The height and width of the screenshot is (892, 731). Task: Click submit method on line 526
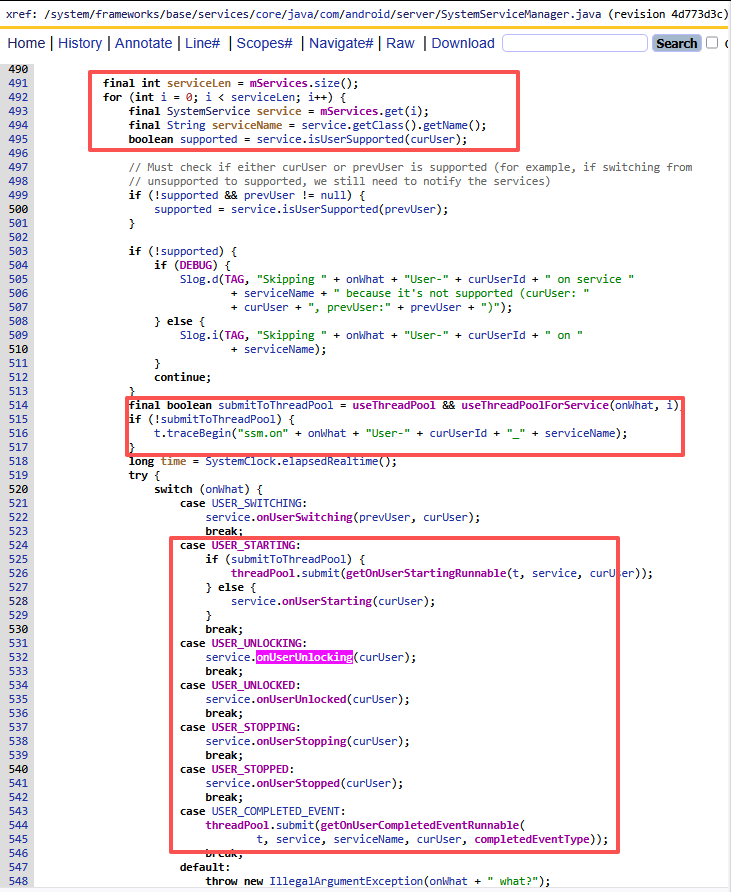(320, 573)
